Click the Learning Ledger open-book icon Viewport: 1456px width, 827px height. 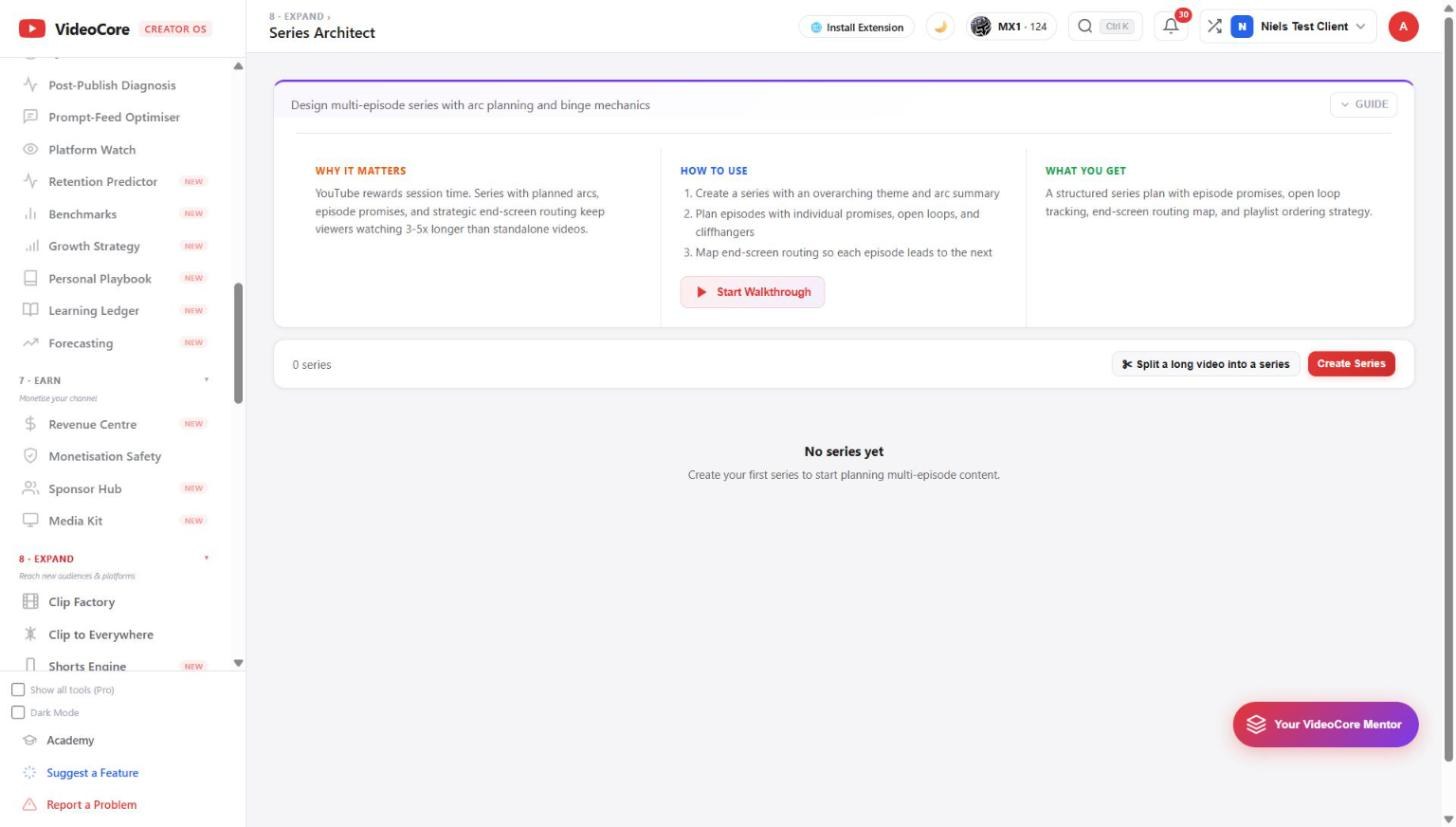click(30, 310)
